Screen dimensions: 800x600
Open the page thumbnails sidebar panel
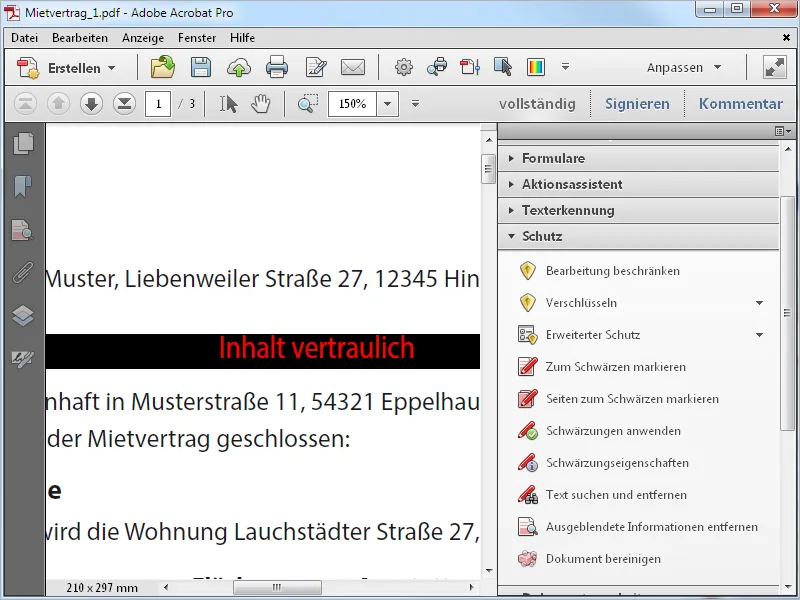(x=23, y=143)
